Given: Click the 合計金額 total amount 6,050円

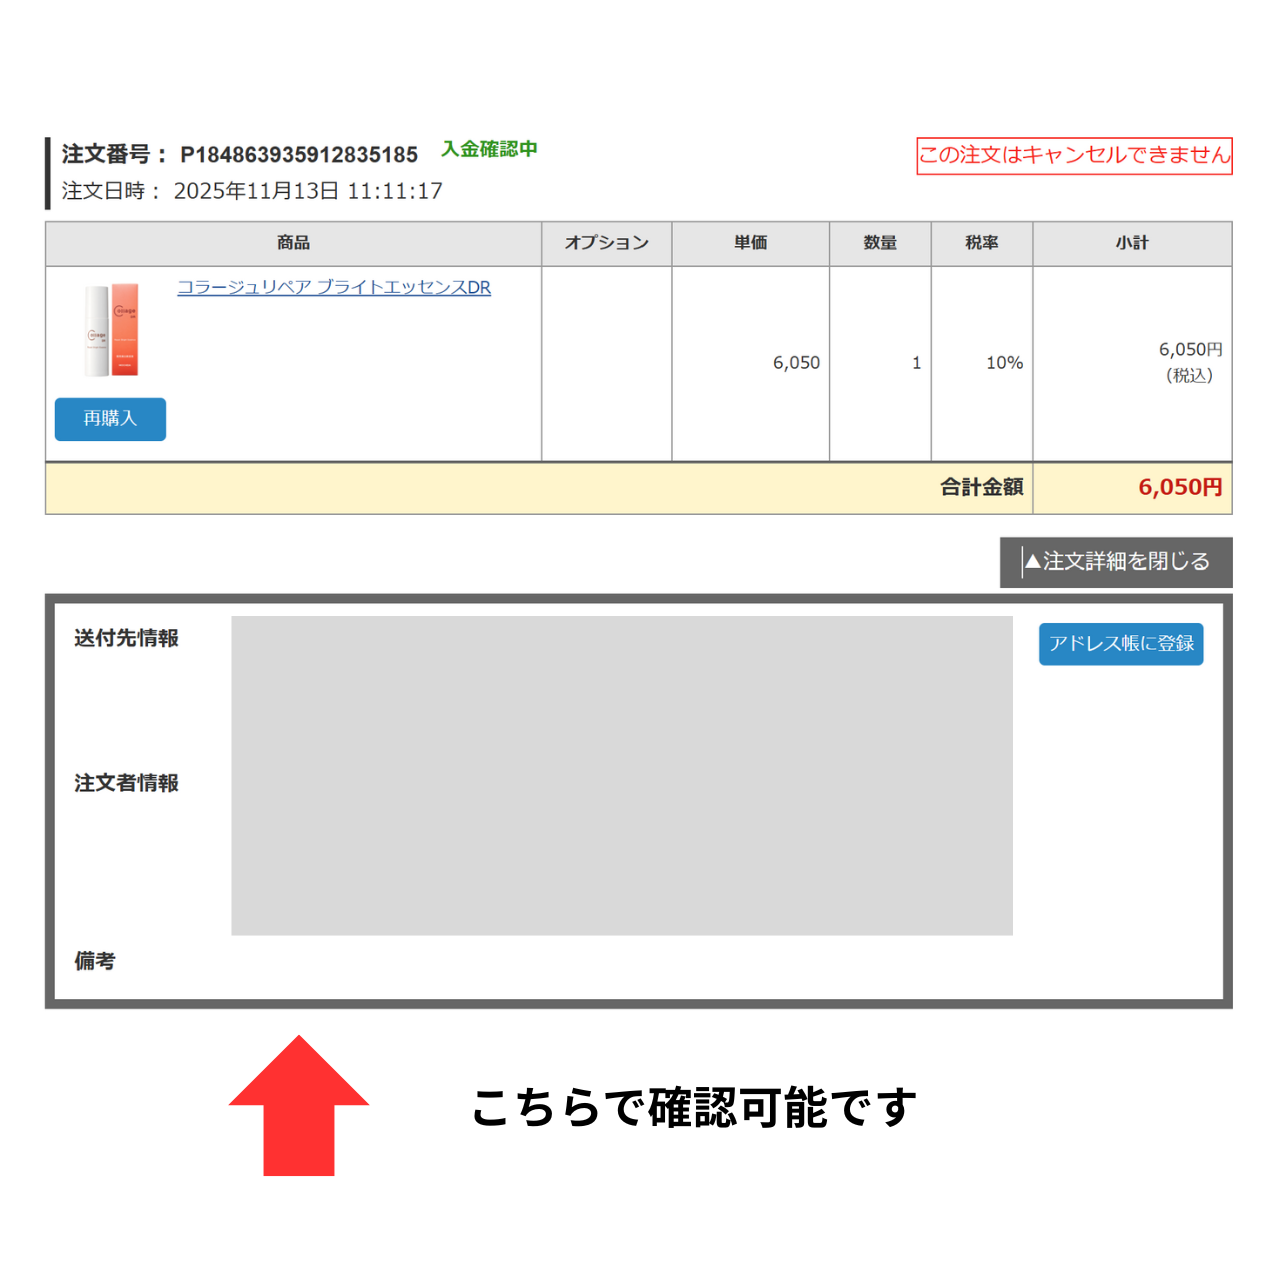Looking at the screenshot, I should (1181, 488).
